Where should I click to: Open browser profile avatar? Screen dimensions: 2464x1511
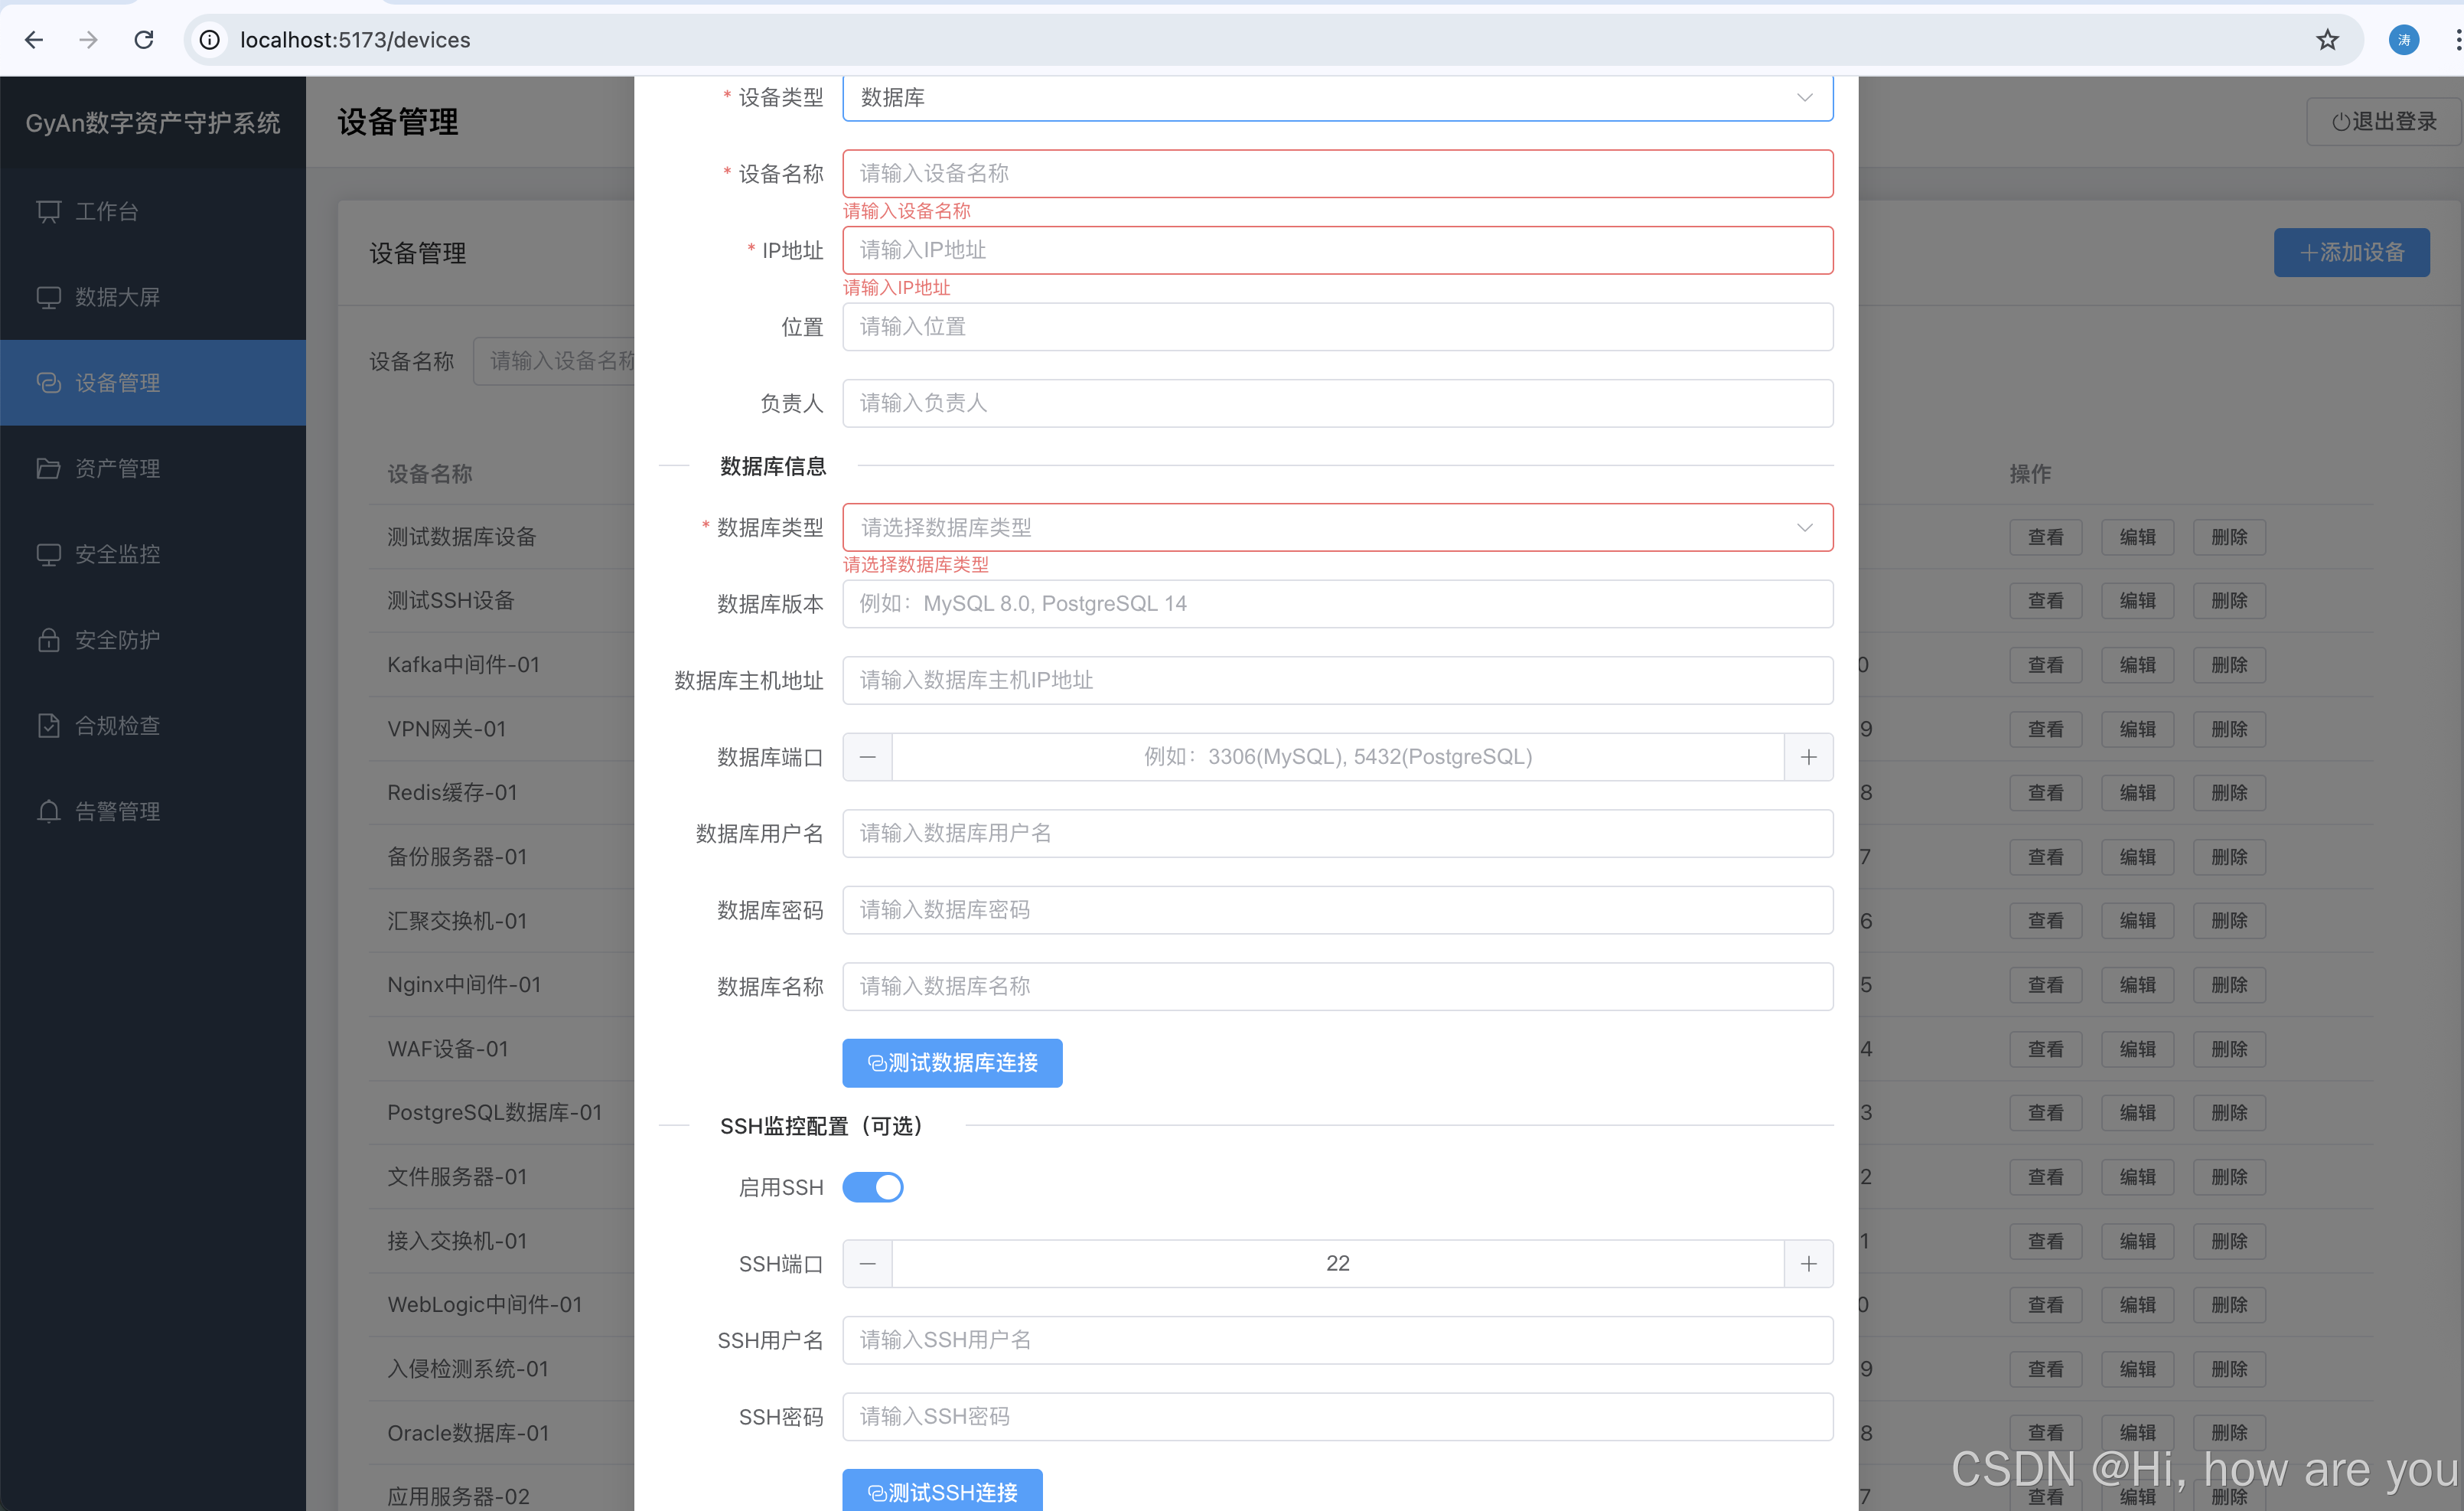(x=2403, y=40)
